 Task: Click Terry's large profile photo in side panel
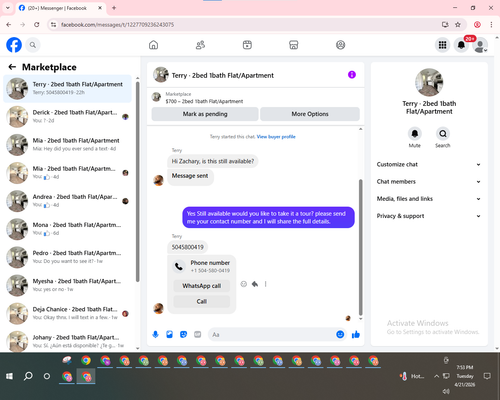pos(429,82)
